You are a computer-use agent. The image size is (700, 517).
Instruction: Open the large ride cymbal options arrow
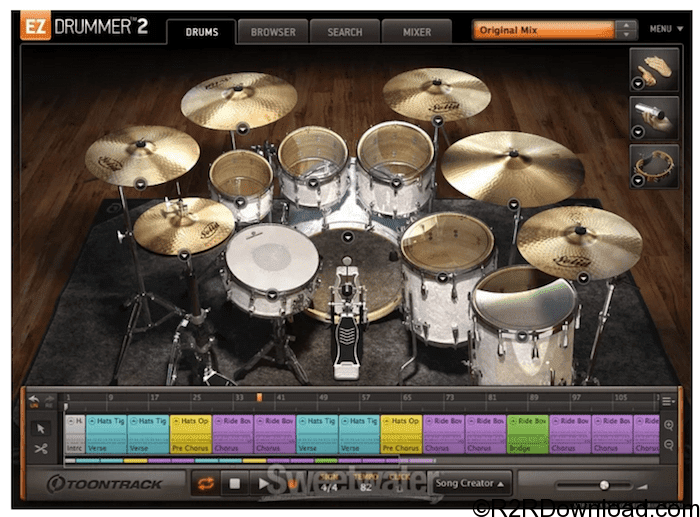tap(514, 204)
